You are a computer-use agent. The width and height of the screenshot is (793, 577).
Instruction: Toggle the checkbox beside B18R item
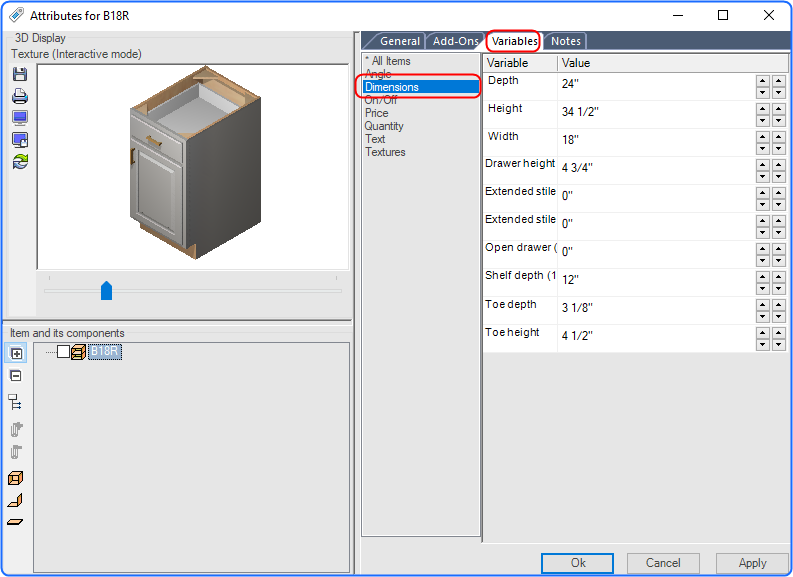(x=63, y=351)
